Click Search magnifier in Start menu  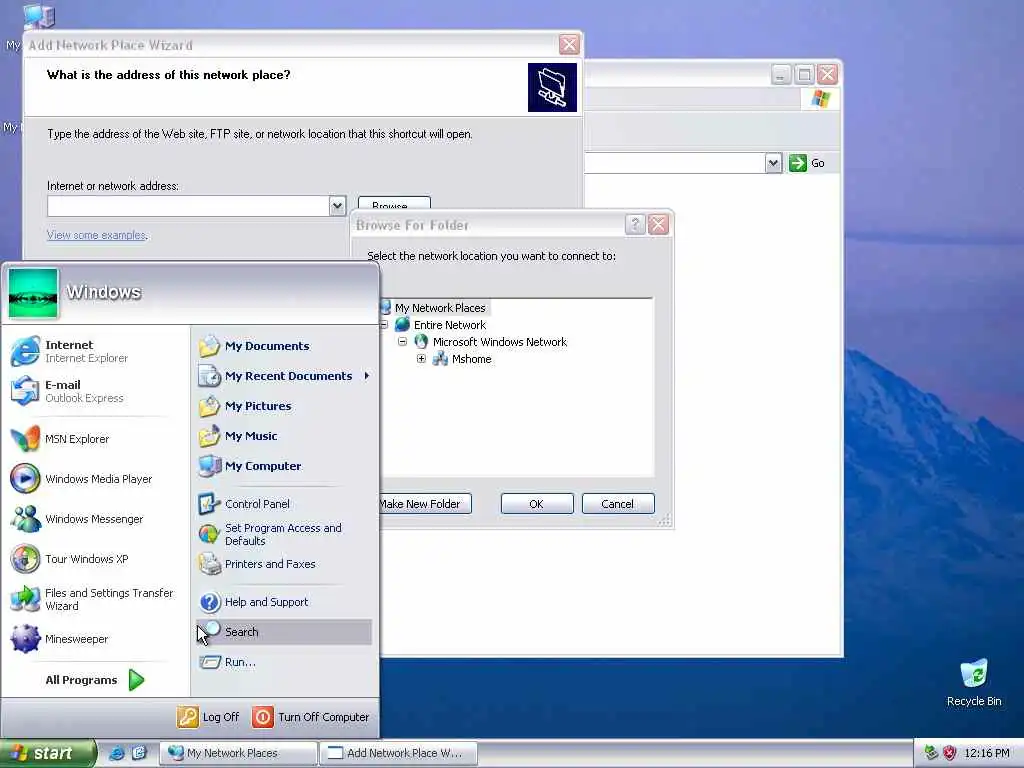coord(210,632)
